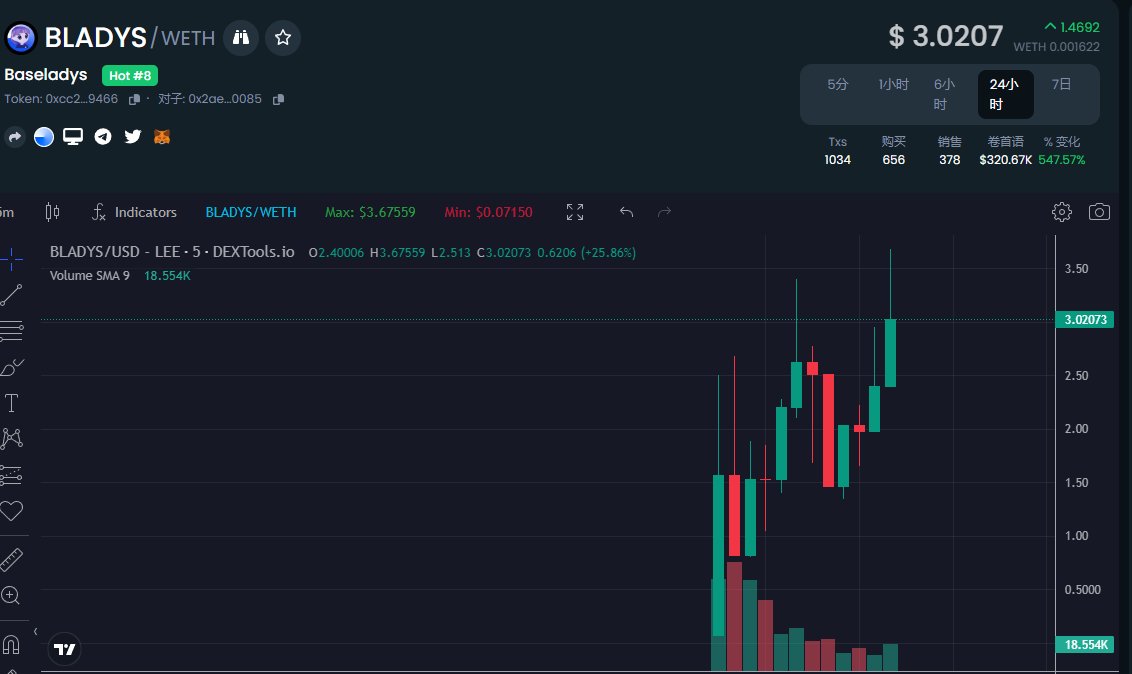Change chart candle style icon
This screenshot has height=674, width=1132.
pos(52,211)
